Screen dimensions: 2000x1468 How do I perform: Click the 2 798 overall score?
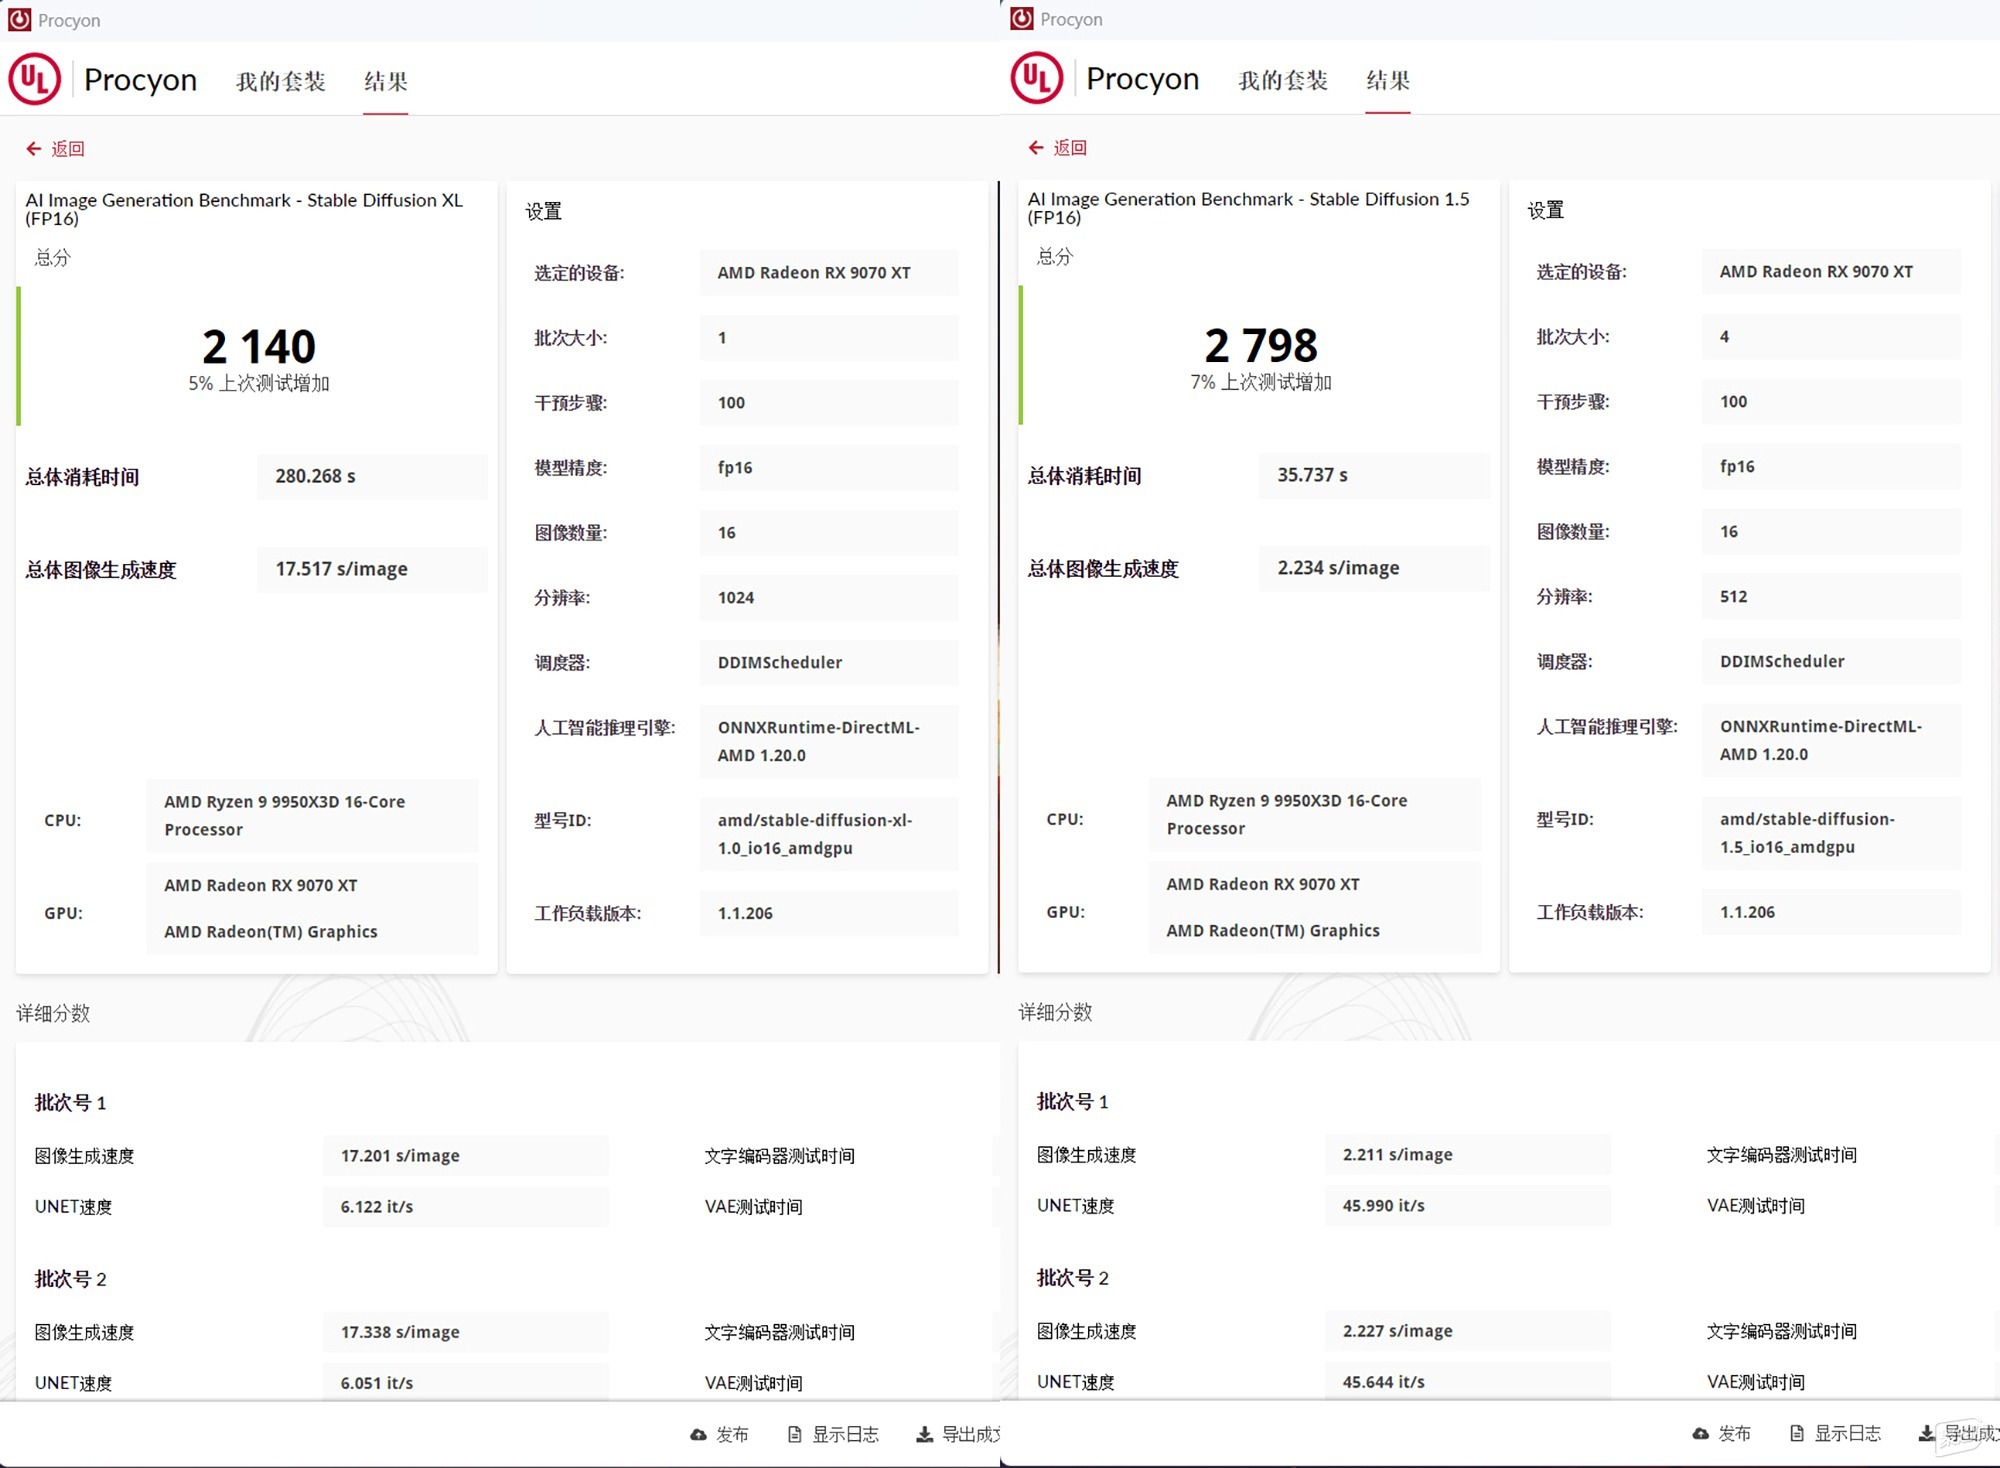tap(1261, 346)
